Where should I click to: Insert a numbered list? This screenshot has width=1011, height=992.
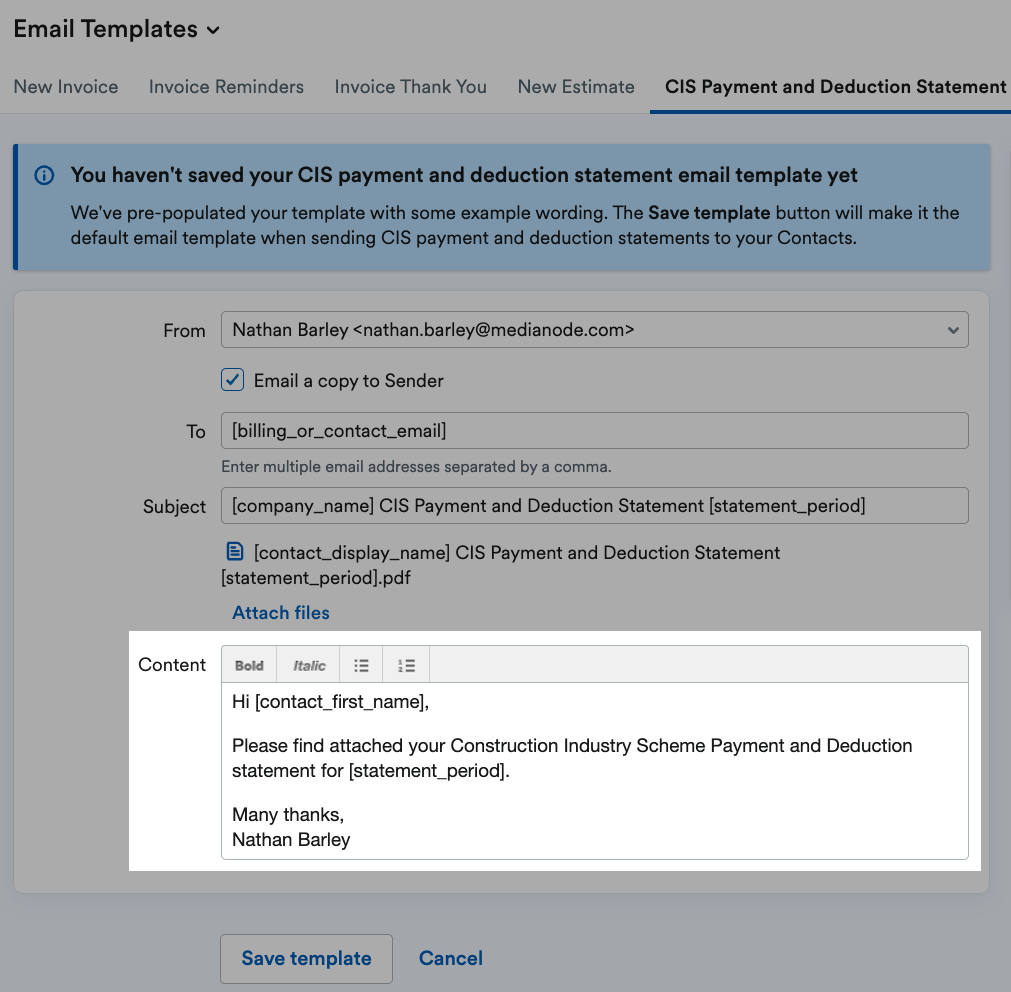click(406, 665)
